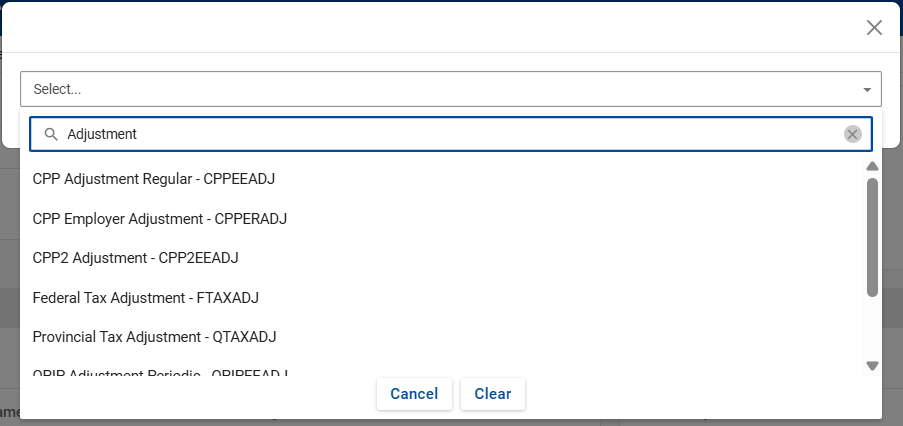The width and height of the screenshot is (903, 426).
Task: Open the Select... combo box
Action: pos(440,89)
